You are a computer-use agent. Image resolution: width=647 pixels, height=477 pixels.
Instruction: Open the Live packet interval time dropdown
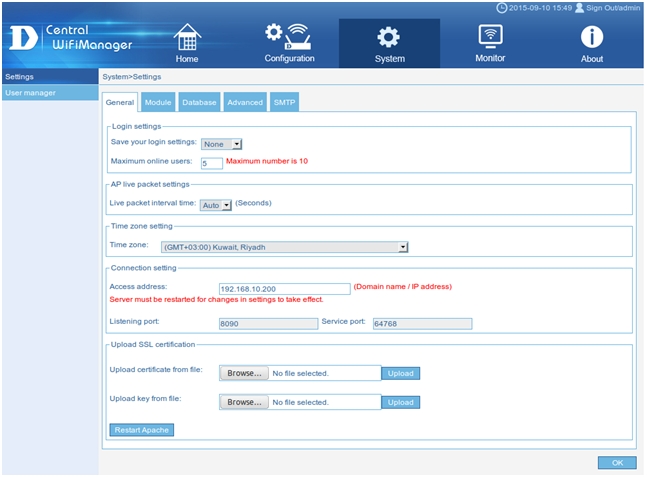(215, 204)
